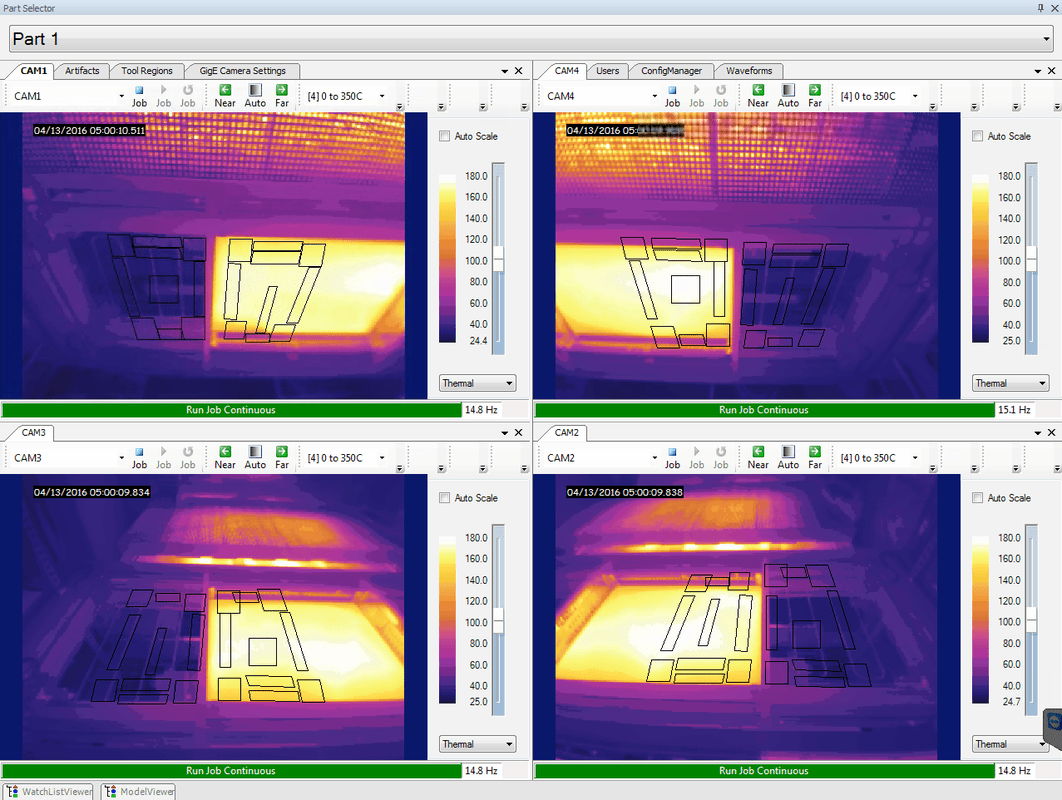Check Auto Scale in the CAM3 view
Screen dimensions: 1062x800
(x=445, y=498)
